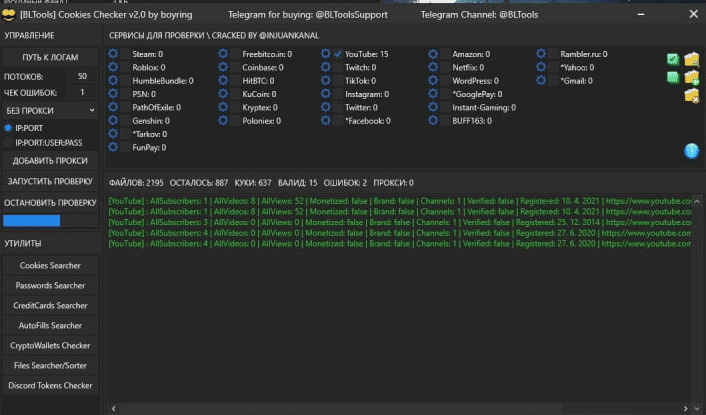This screenshot has width=706, height=415.
Task: Click the folder icon with red X
Action: coord(691,96)
